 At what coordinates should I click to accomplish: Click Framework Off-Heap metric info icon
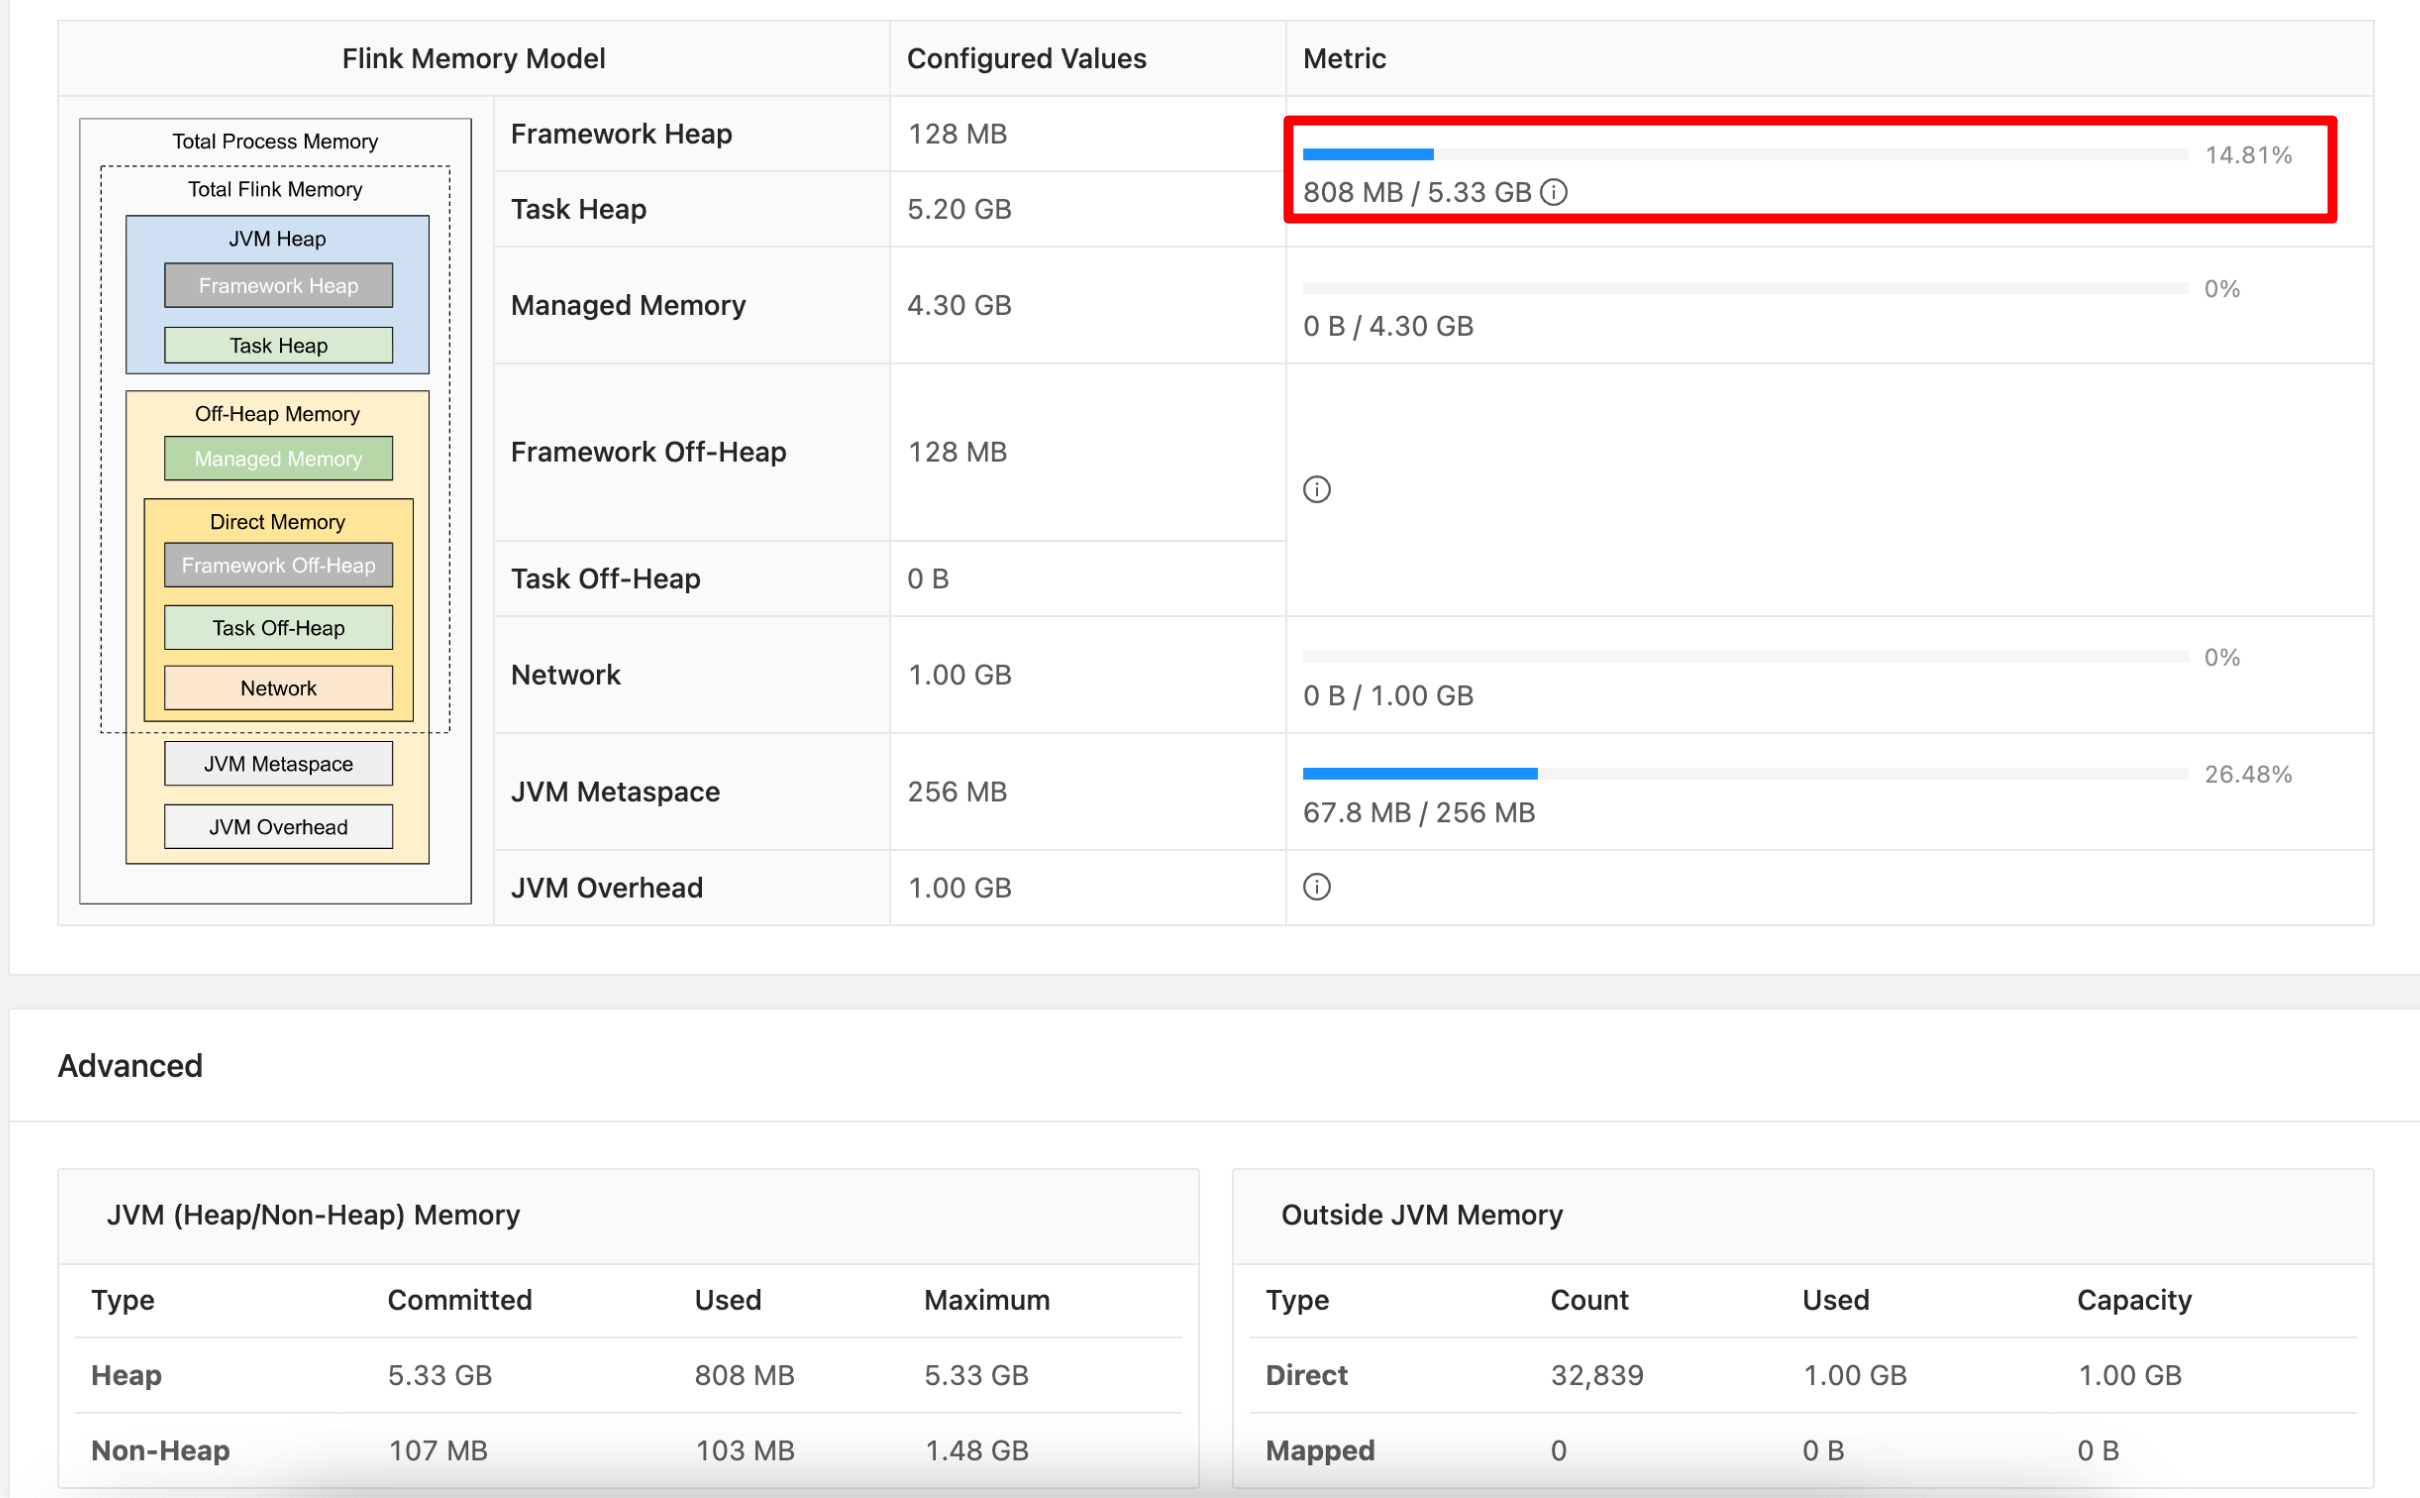[1316, 489]
